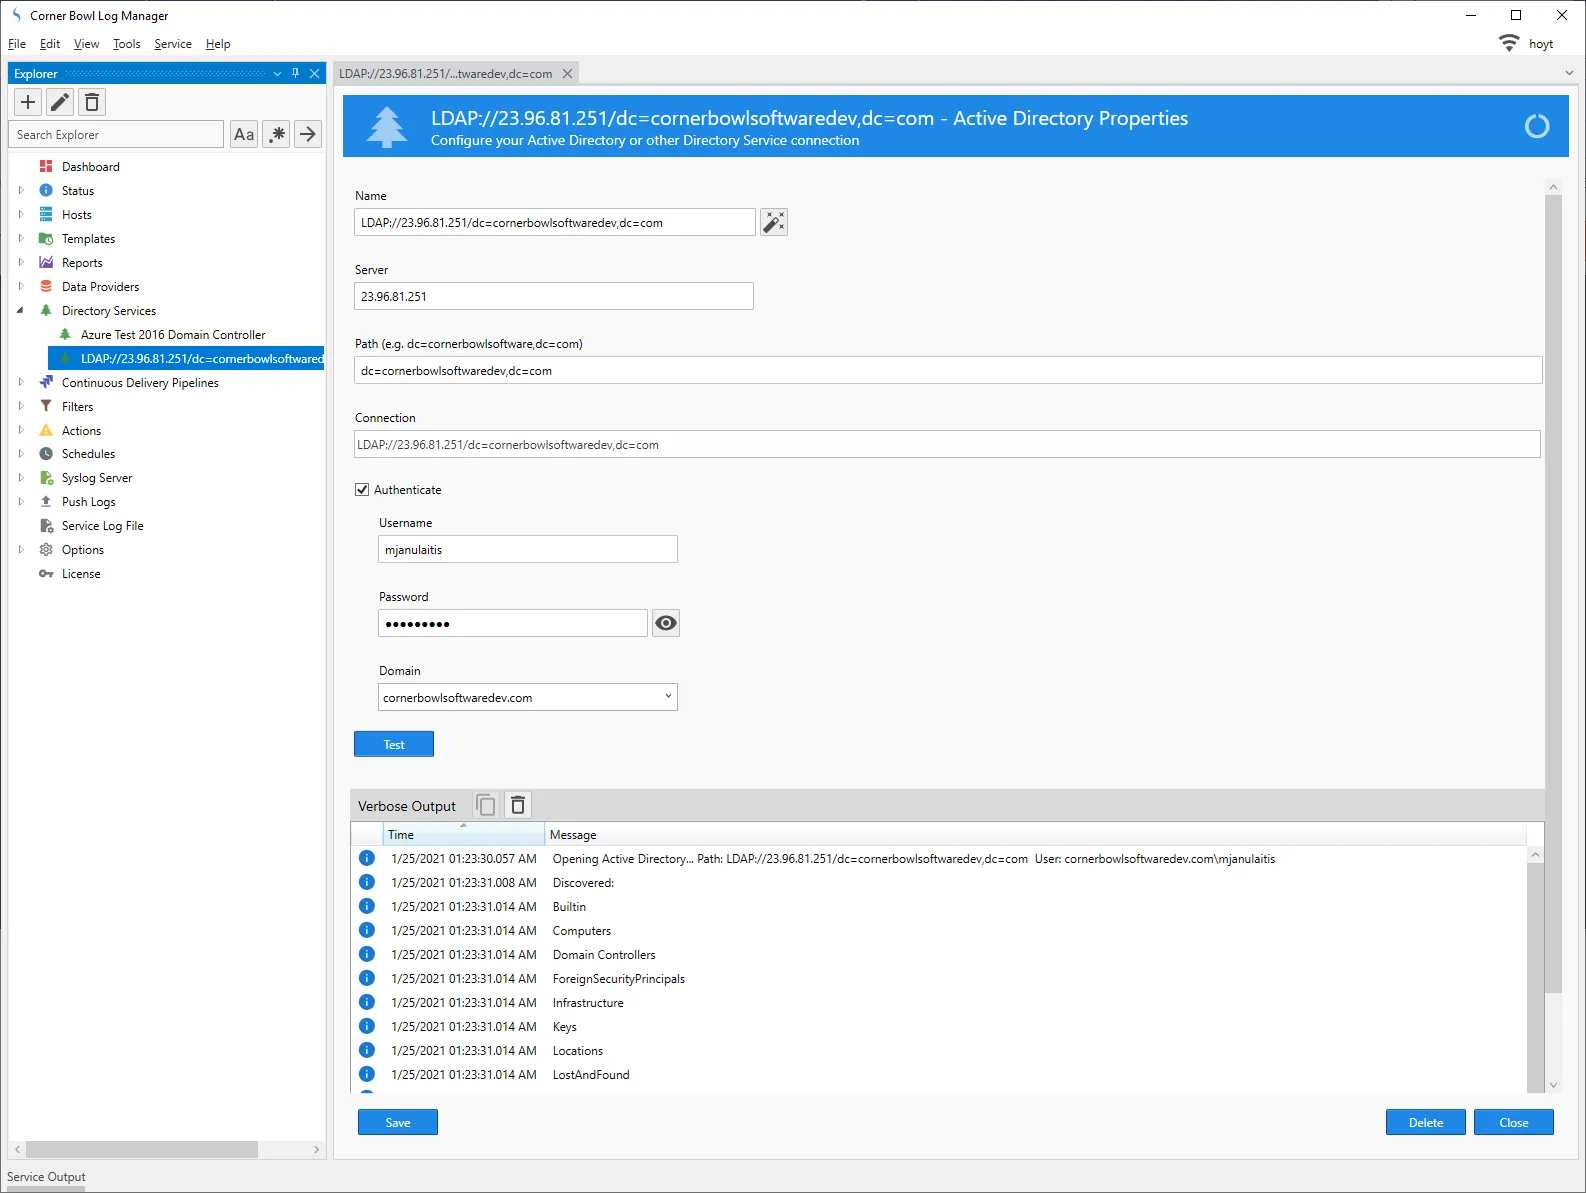This screenshot has height=1193, width=1586.
Task: Click the trash delete icon in Explorer toolbar
Action: [92, 102]
